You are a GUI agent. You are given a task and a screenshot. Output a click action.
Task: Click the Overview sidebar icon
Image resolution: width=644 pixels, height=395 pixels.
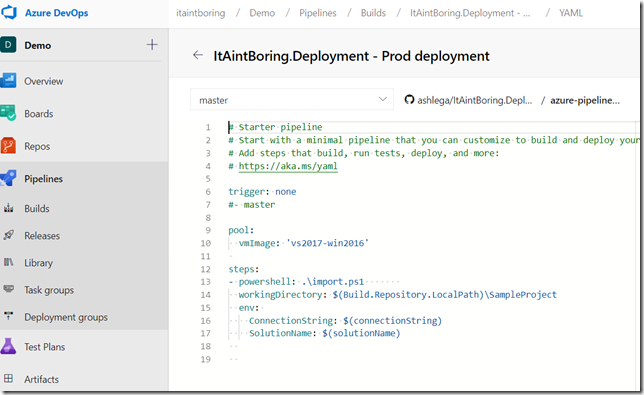click(8, 80)
